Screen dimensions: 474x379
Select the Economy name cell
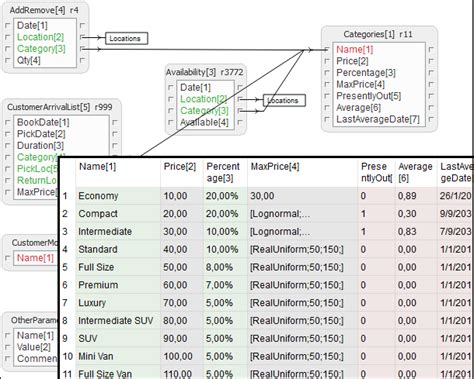[118, 196]
